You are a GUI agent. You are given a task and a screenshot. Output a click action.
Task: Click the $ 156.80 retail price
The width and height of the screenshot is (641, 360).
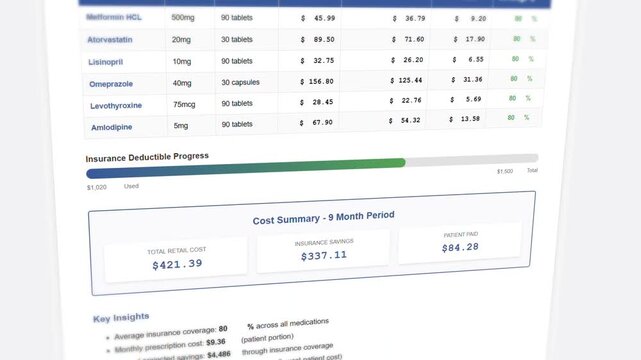(316, 81)
